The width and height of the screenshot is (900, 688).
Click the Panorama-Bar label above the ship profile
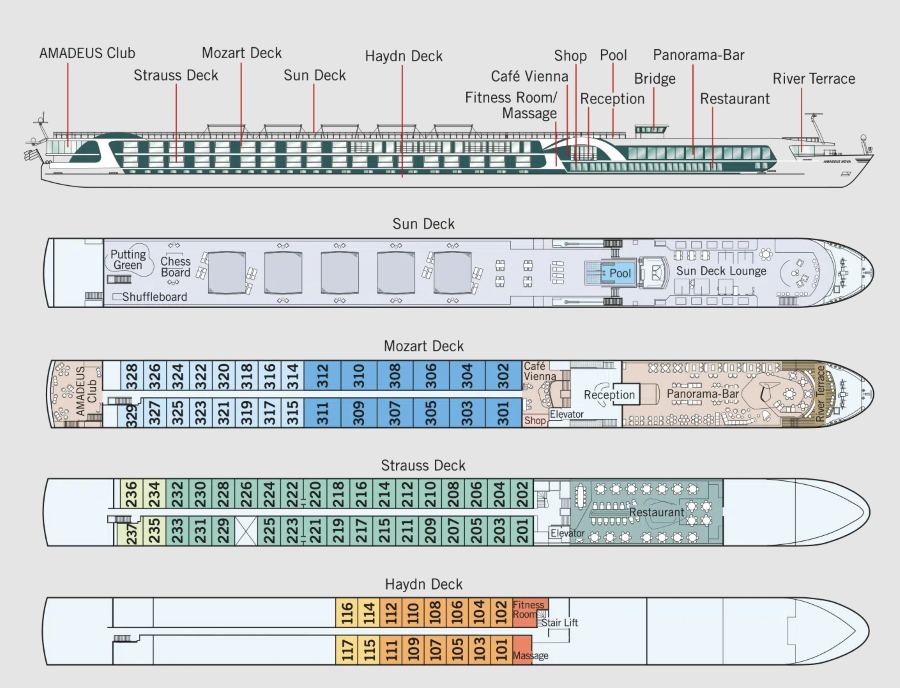(699, 55)
